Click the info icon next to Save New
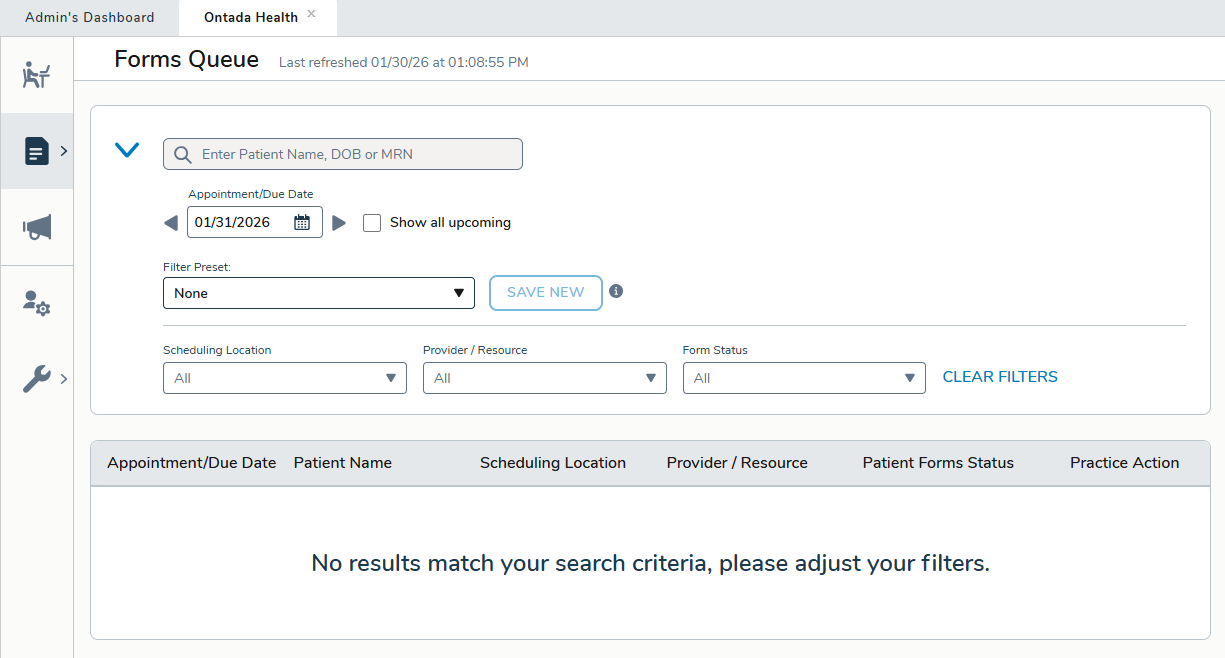1225x658 pixels. click(616, 291)
